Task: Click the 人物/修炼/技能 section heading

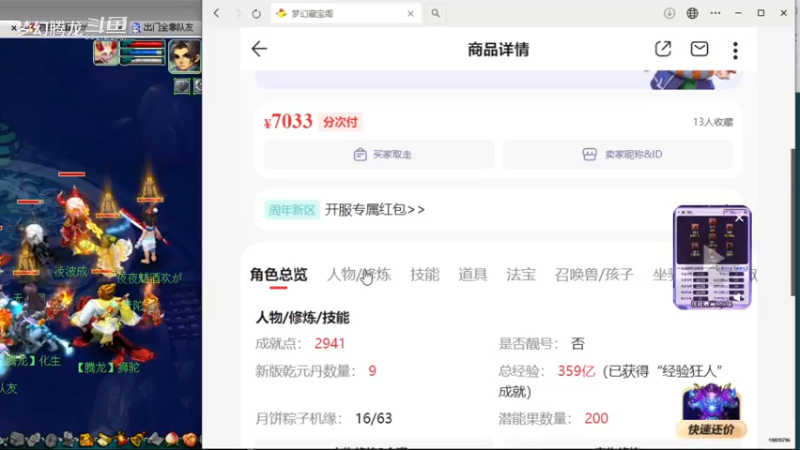Action: [x=302, y=318]
